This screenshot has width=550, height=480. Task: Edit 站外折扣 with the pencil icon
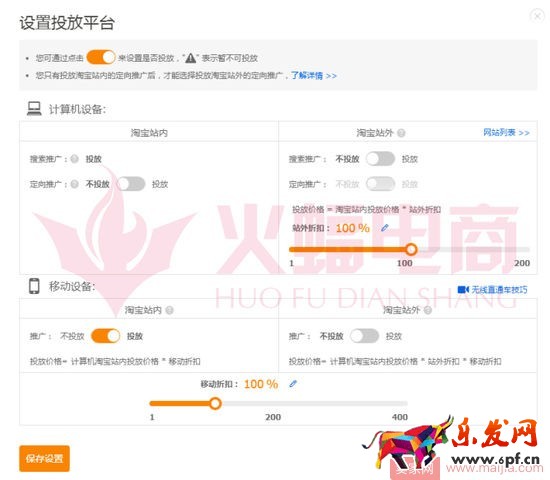click(385, 228)
